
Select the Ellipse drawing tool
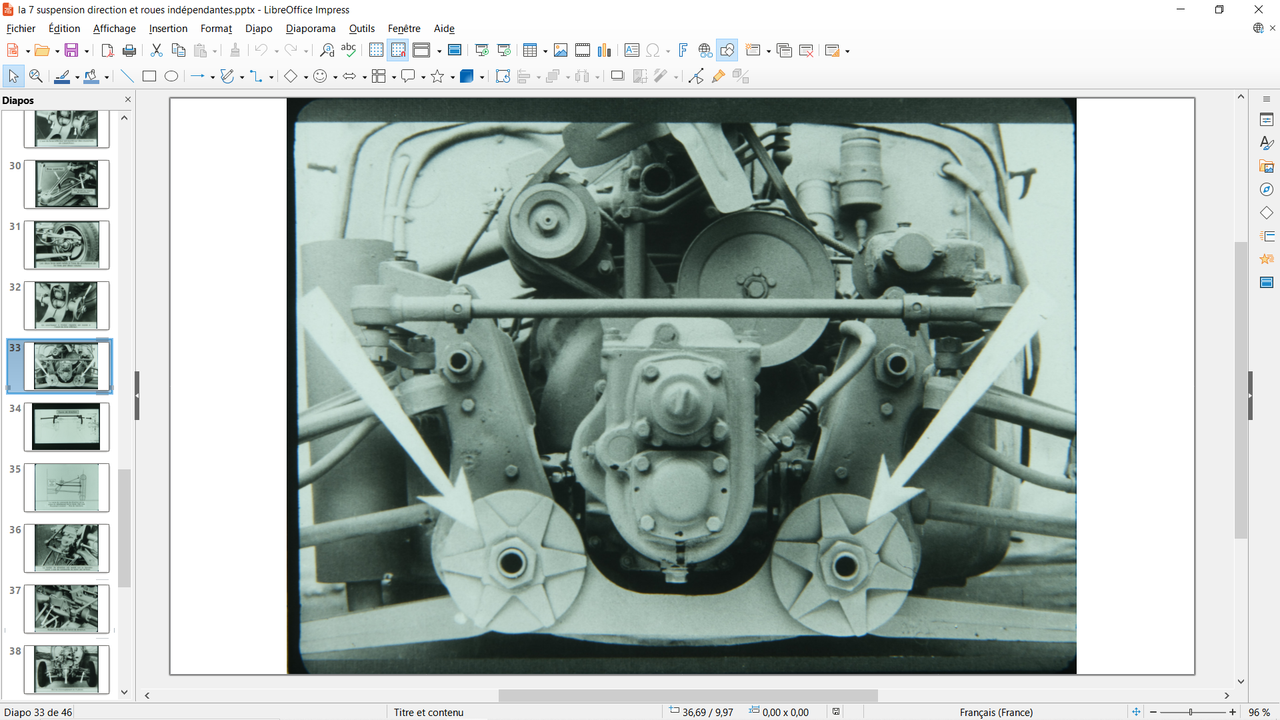[171, 77]
